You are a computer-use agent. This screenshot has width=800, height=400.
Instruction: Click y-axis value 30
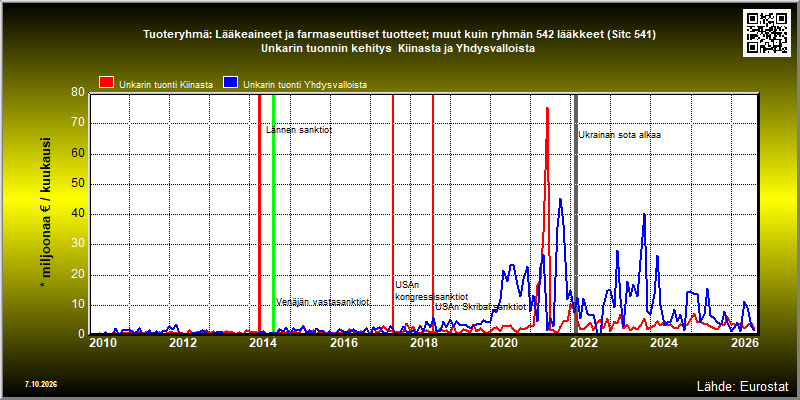(78, 245)
